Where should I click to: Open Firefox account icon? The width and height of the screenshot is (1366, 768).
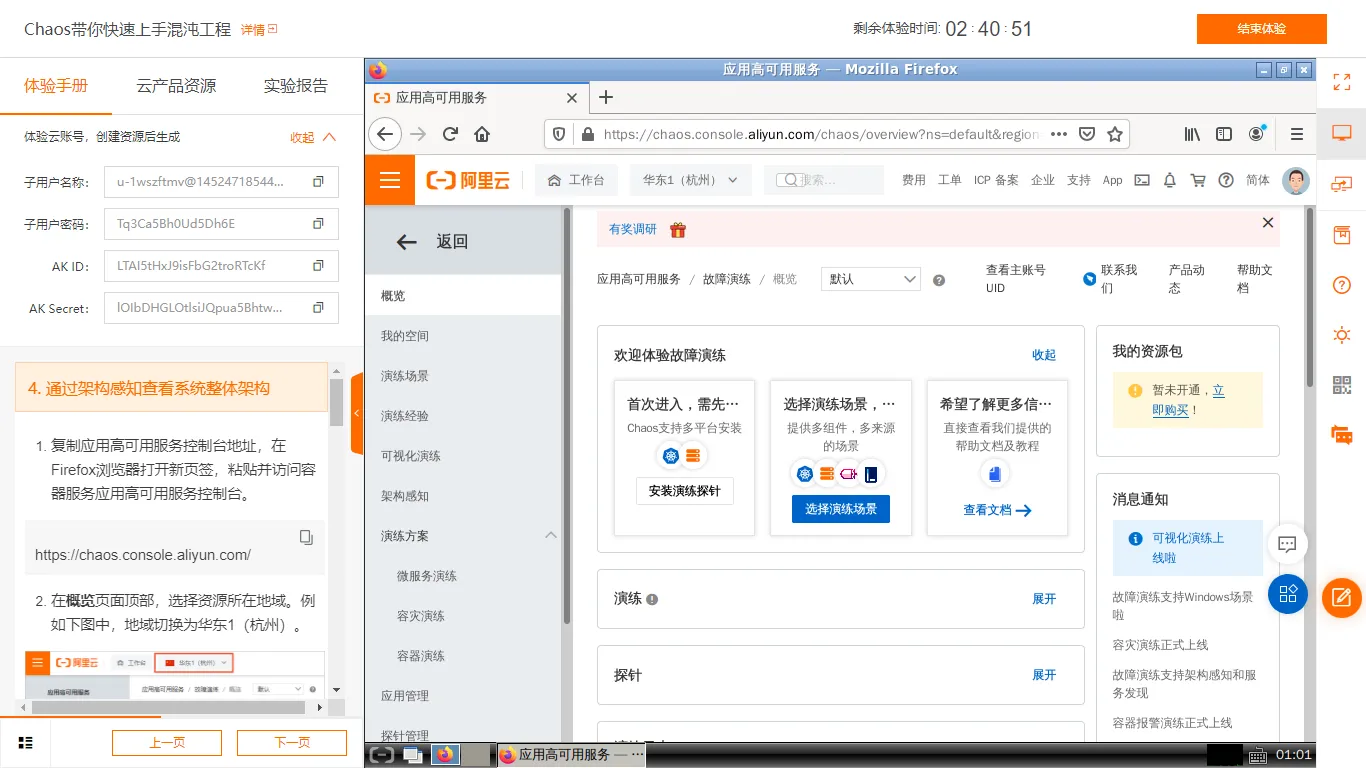(x=1256, y=134)
